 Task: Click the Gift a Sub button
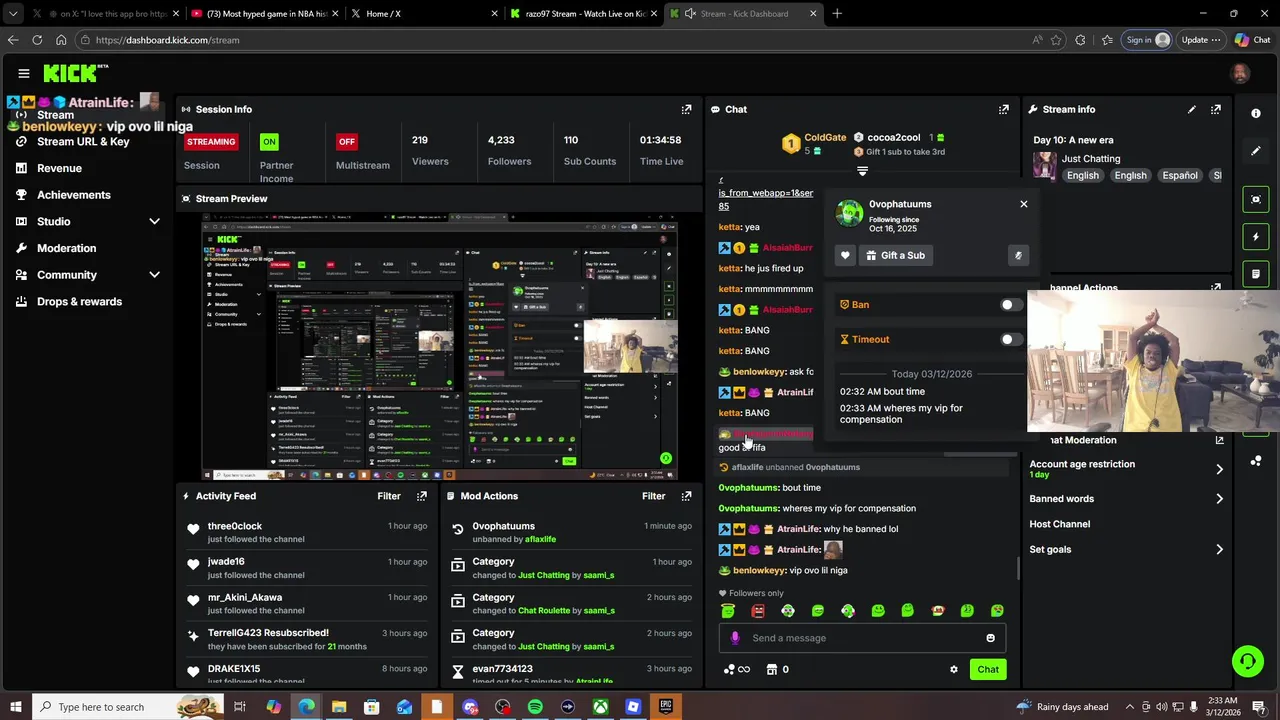coord(896,255)
